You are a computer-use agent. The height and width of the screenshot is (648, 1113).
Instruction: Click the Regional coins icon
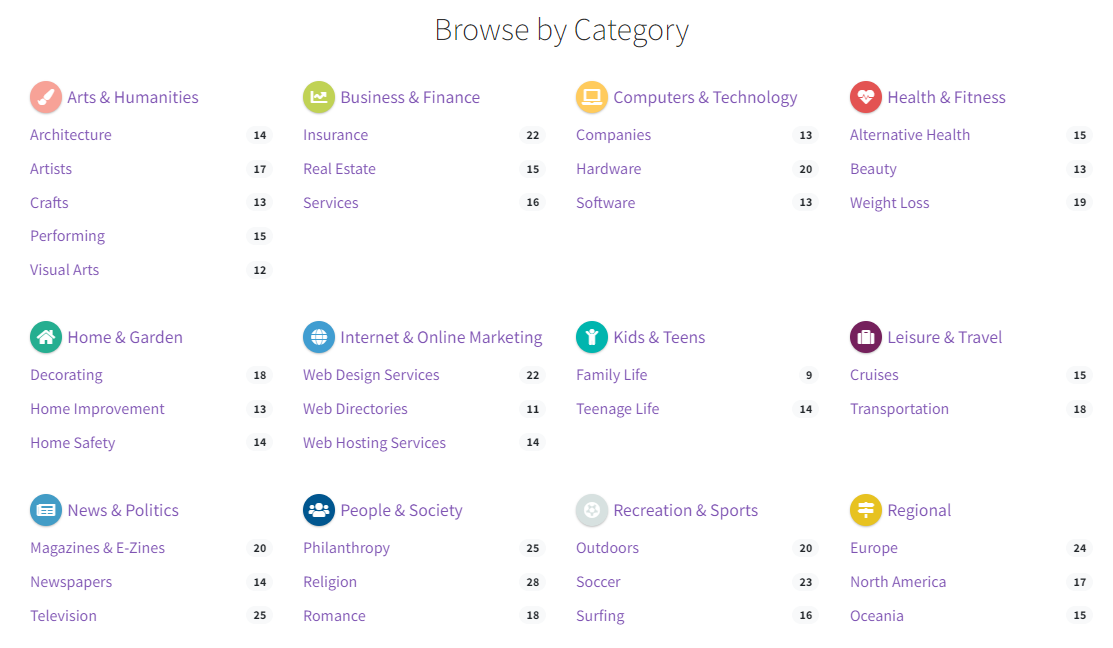click(x=865, y=510)
